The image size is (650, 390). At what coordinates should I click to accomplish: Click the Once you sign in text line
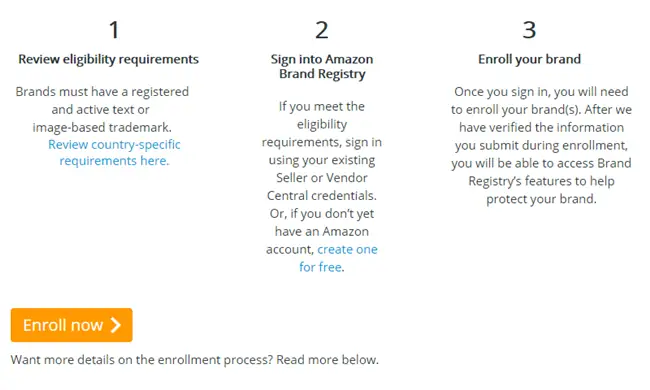[x=541, y=92]
